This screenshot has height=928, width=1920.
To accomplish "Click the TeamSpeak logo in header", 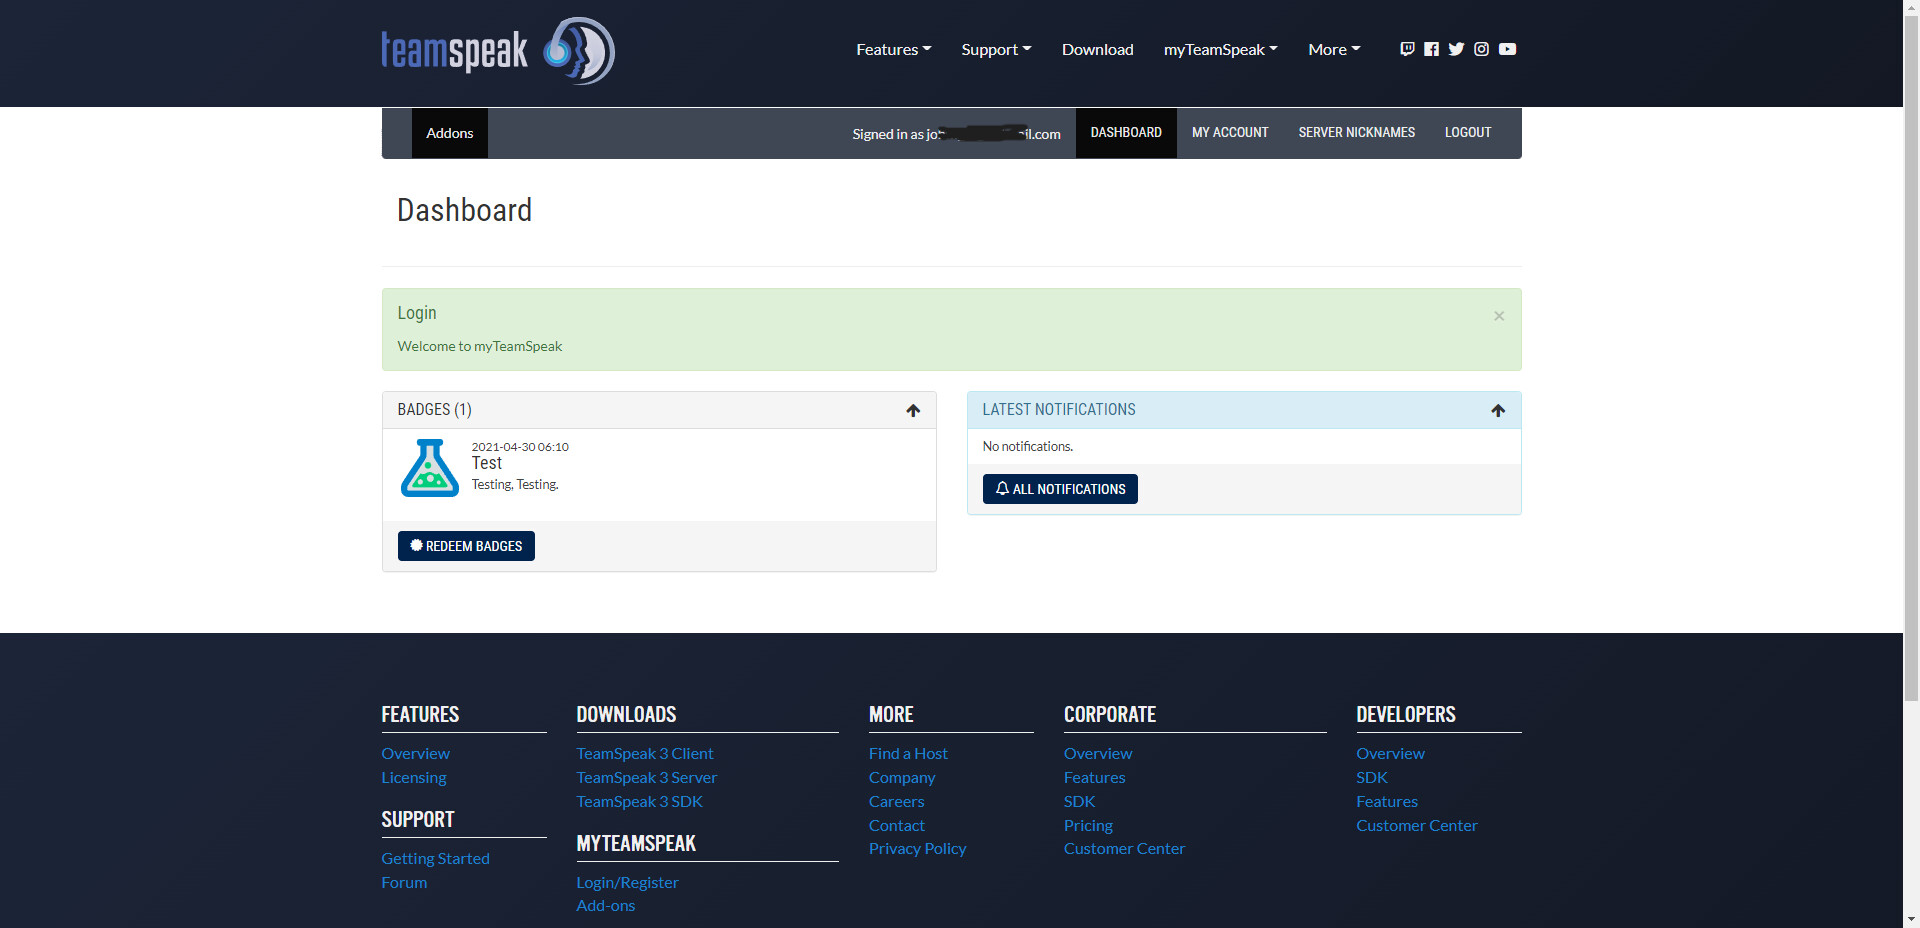I will (497, 50).
